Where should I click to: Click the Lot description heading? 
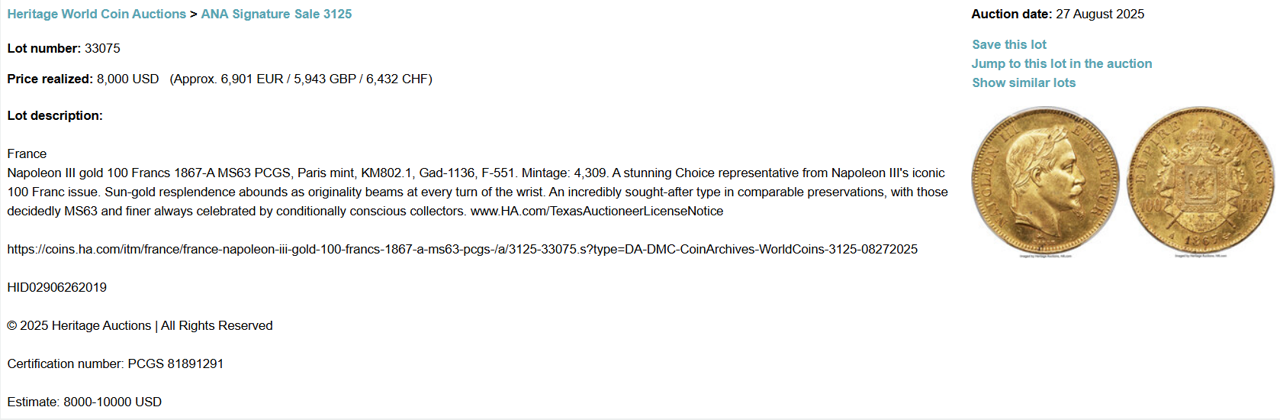click(x=55, y=115)
